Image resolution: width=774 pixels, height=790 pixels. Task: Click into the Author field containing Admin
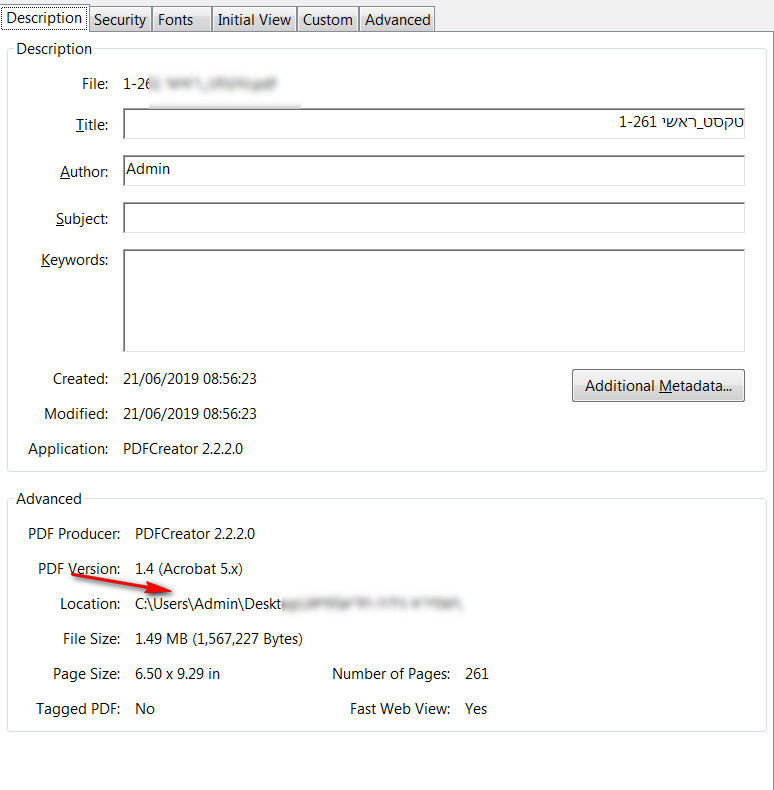[x=434, y=170]
